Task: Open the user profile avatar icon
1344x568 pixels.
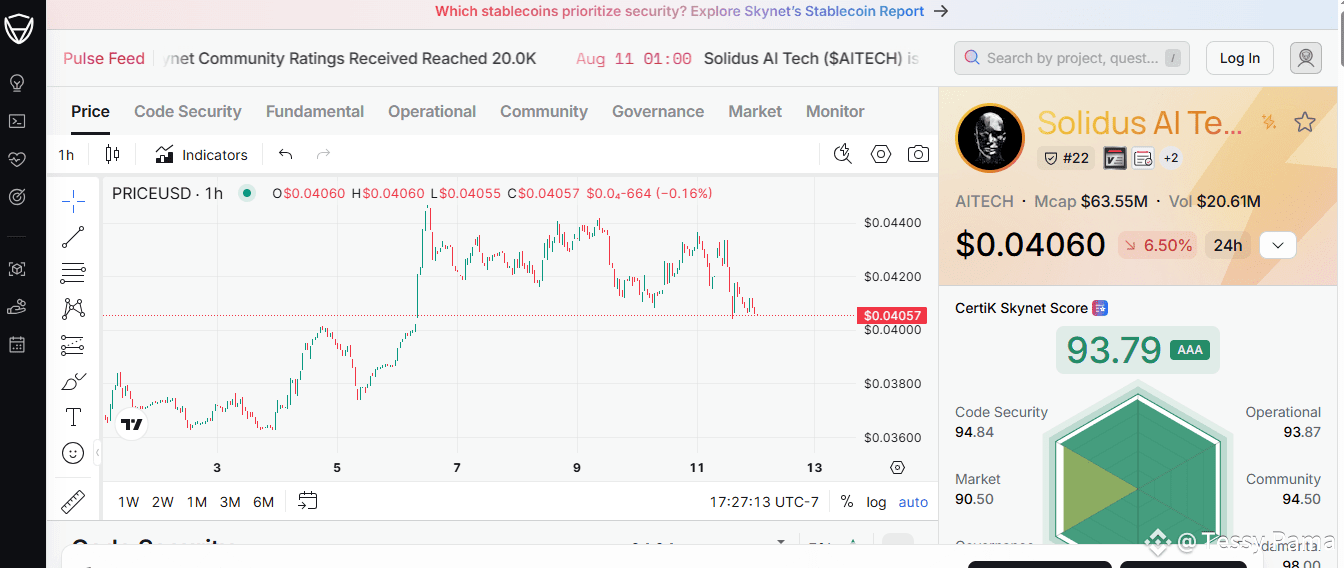Action: [1305, 58]
